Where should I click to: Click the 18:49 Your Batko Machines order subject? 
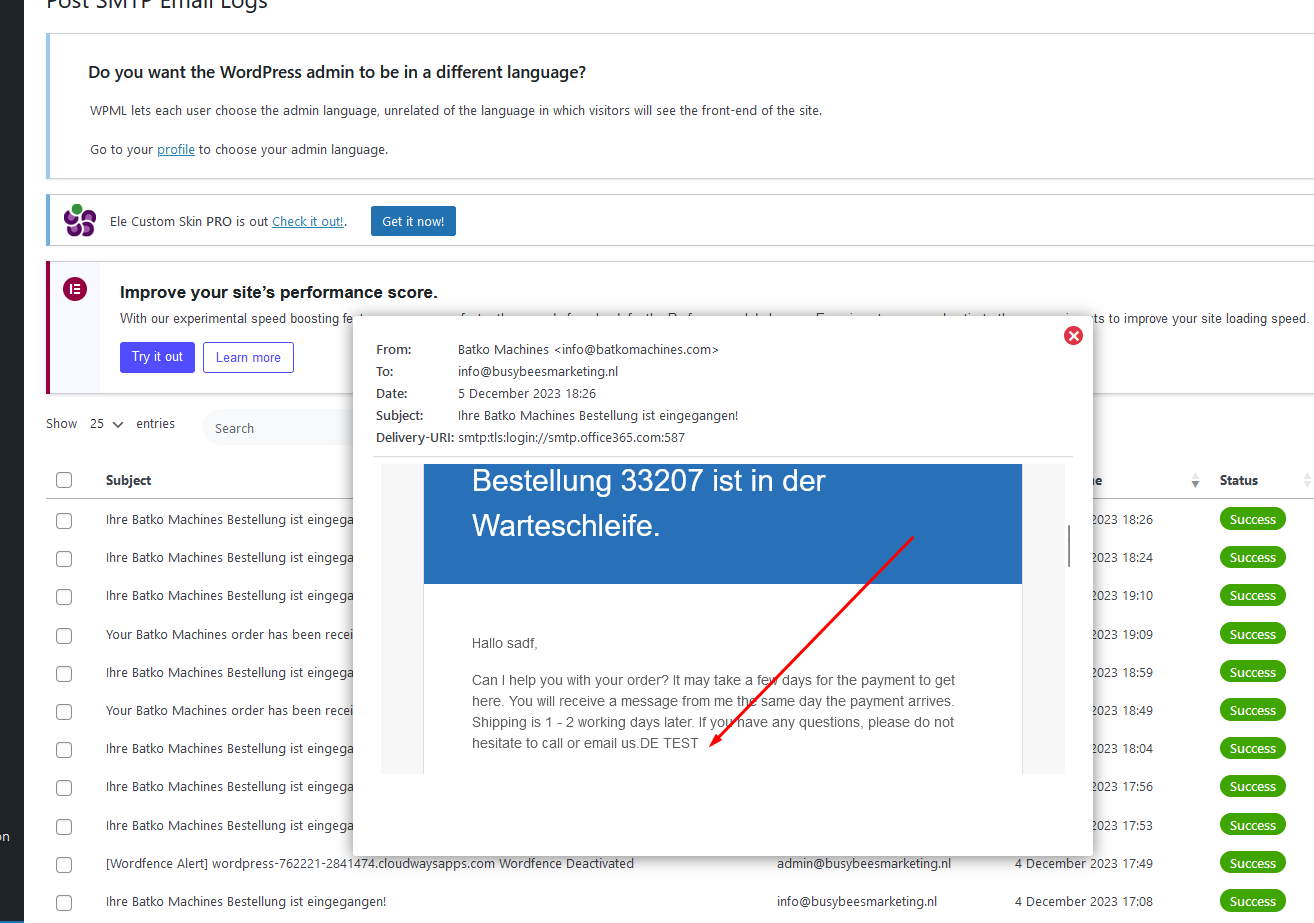pos(229,710)
